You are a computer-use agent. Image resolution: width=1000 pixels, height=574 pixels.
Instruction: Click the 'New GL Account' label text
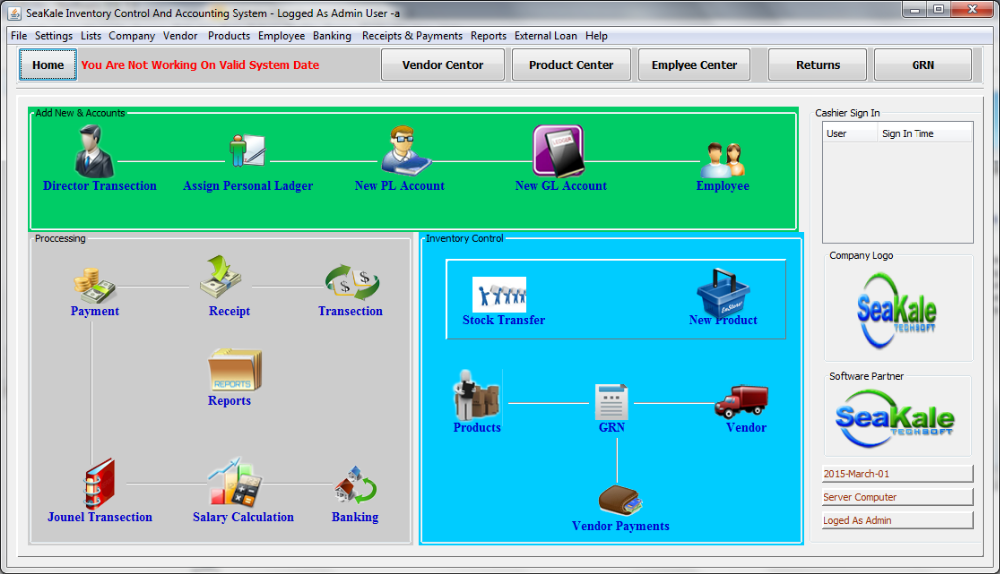(561, 186)
